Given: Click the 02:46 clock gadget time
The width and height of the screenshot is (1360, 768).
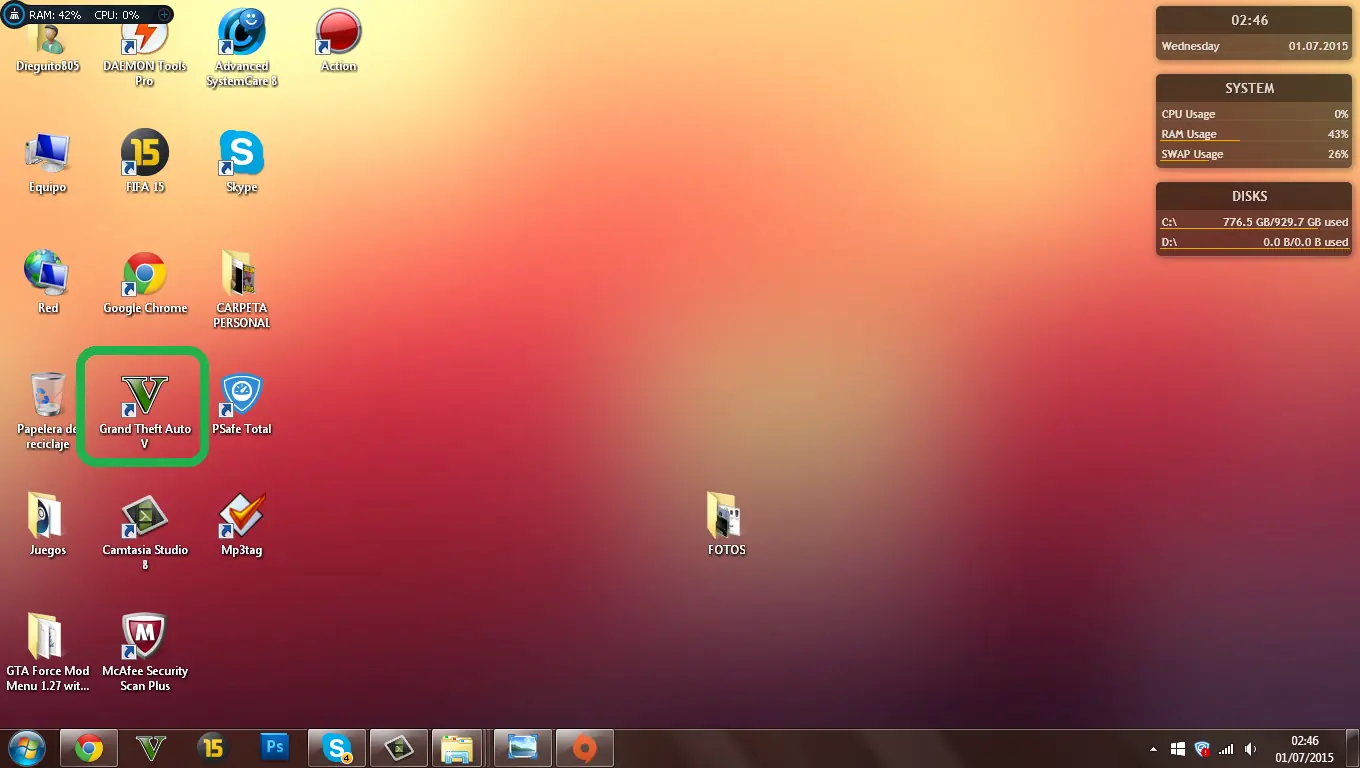Looking at the screenshot, I should click(x=1250, y=20).
